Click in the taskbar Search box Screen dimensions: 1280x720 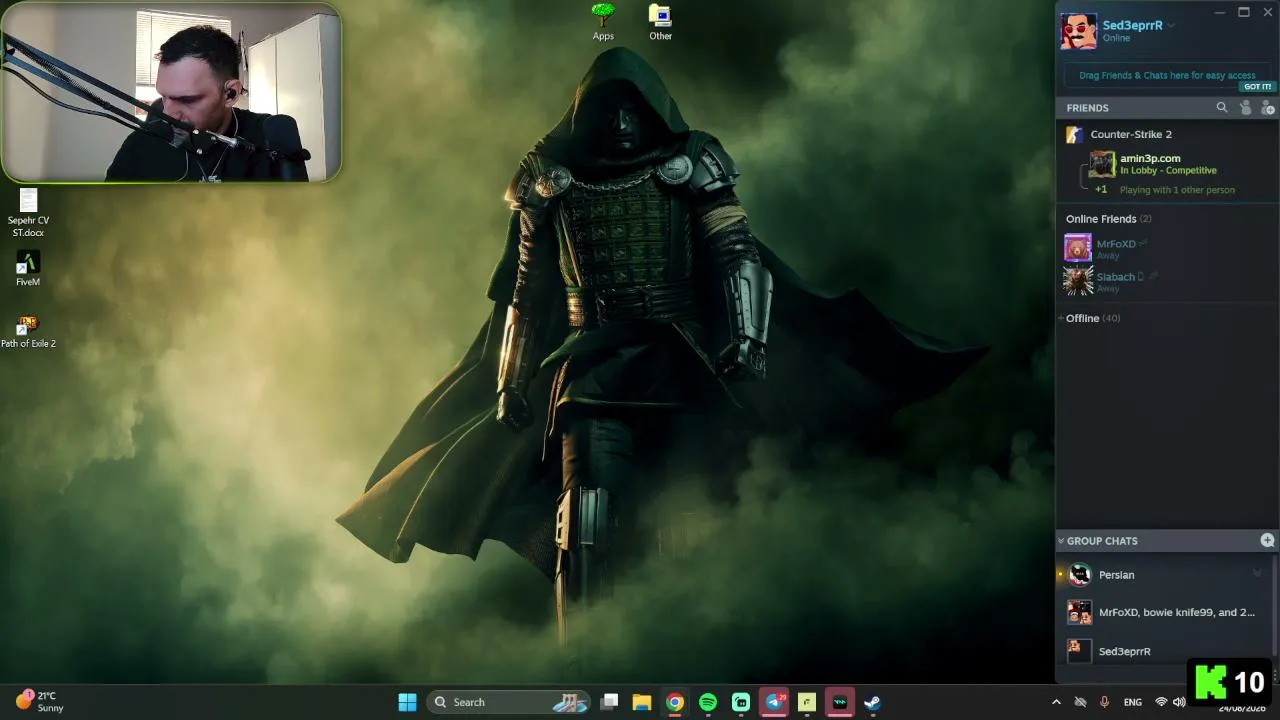509,702
